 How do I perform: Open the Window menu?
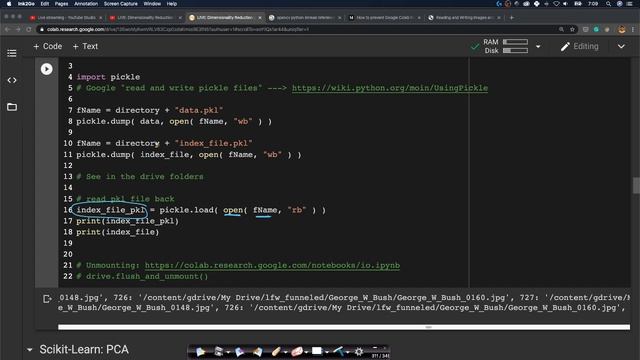tap(152, 4)
